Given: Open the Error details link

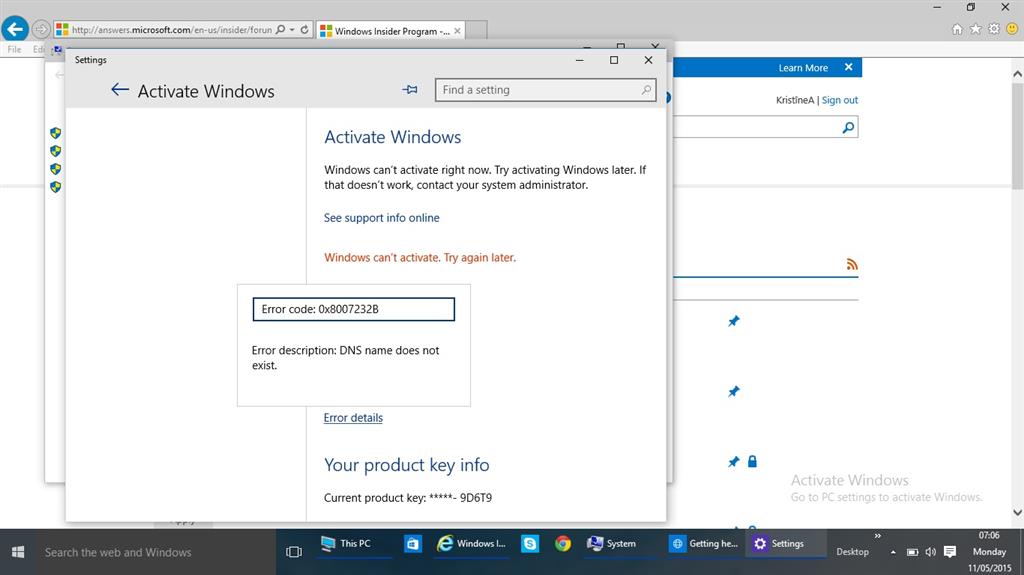Looking at the screenshot, I should [353, 418].
